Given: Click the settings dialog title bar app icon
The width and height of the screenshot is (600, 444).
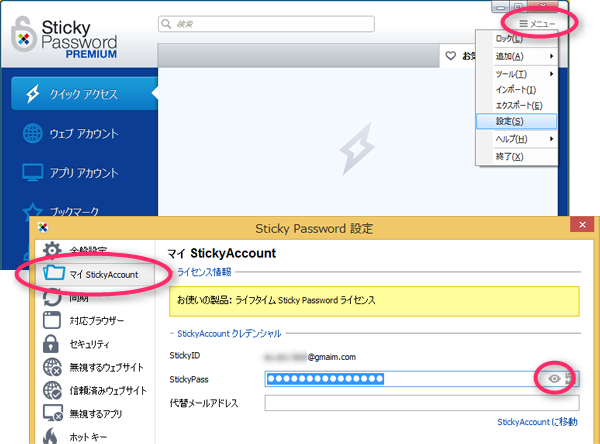Looking at the screenshot, I should point(43,228).
